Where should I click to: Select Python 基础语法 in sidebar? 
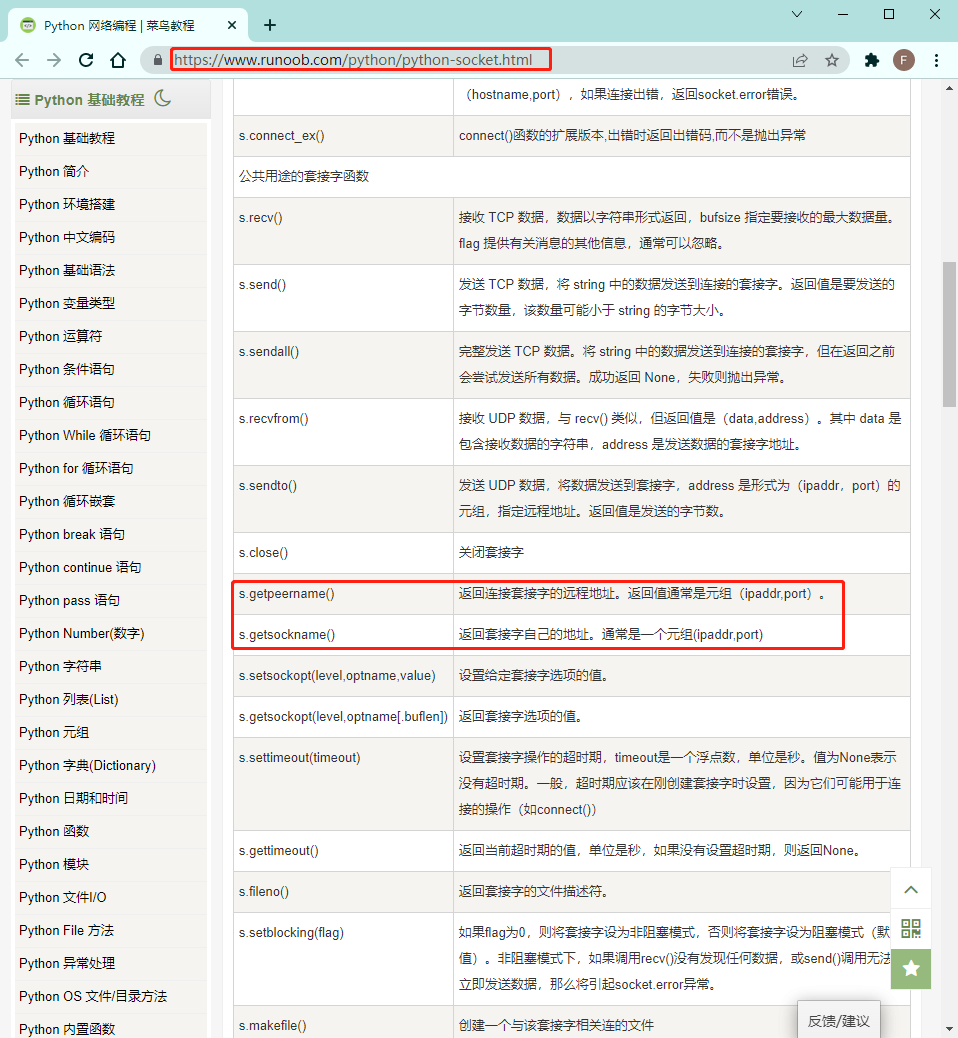point(67,270)
